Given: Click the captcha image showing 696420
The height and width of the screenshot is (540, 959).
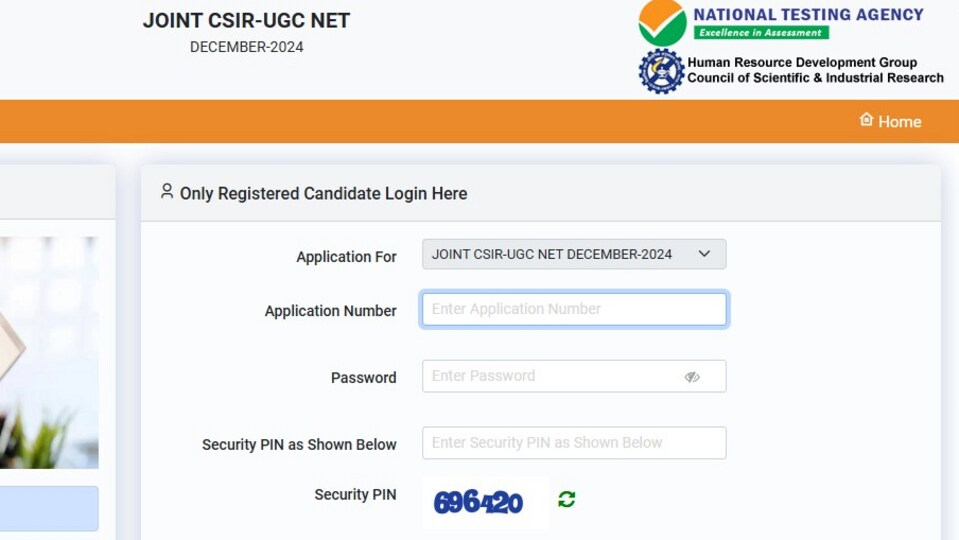Looking at the screenshot, I should point(478,502).
